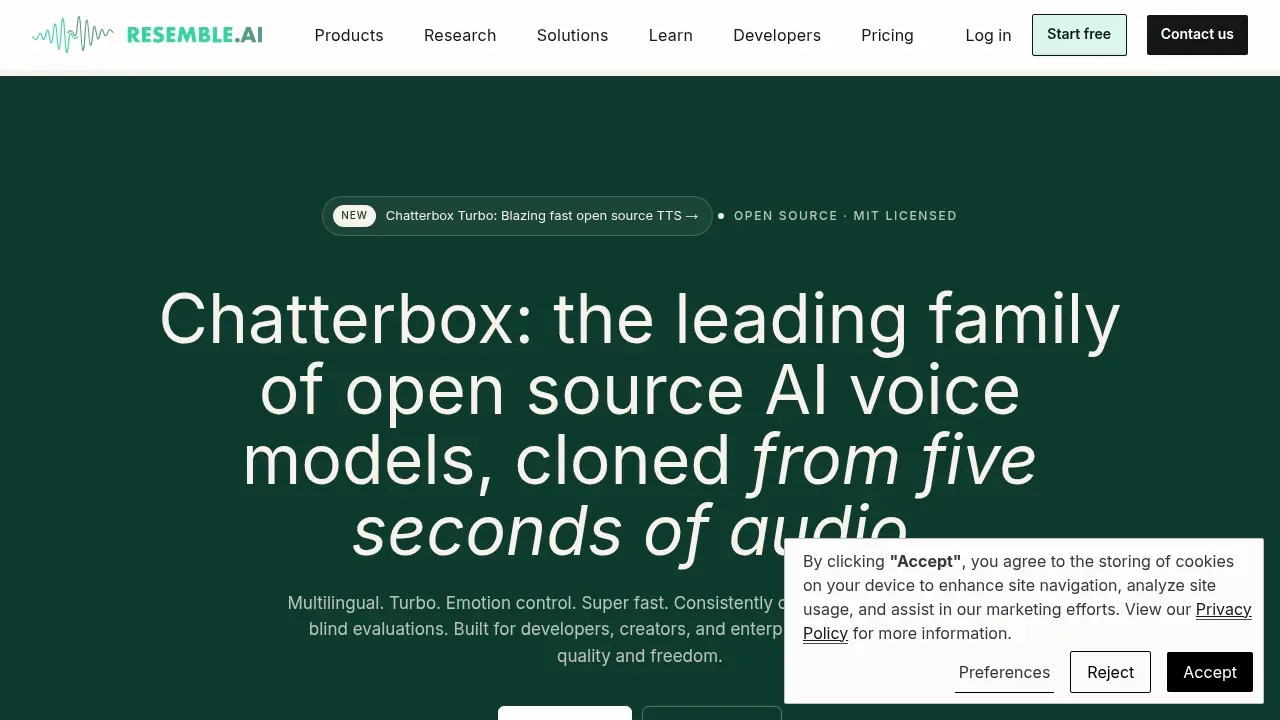Image resolution: width=1280 pixels, height=720 pixels.
Task: Open the Solutions menu
Action: (572, 35)
